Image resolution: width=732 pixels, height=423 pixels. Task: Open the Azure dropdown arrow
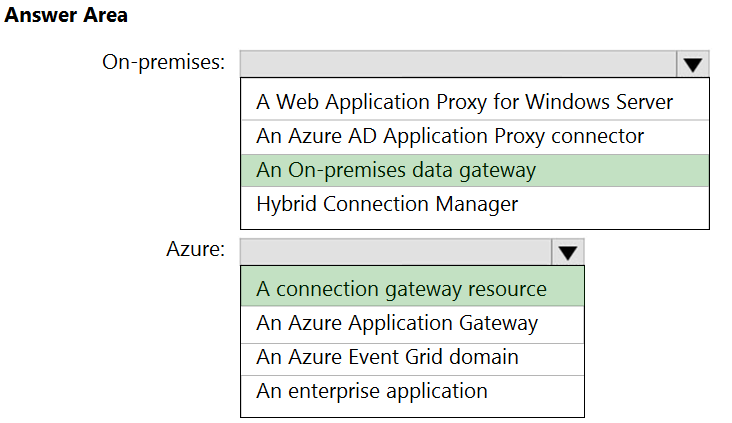point(568,253)
